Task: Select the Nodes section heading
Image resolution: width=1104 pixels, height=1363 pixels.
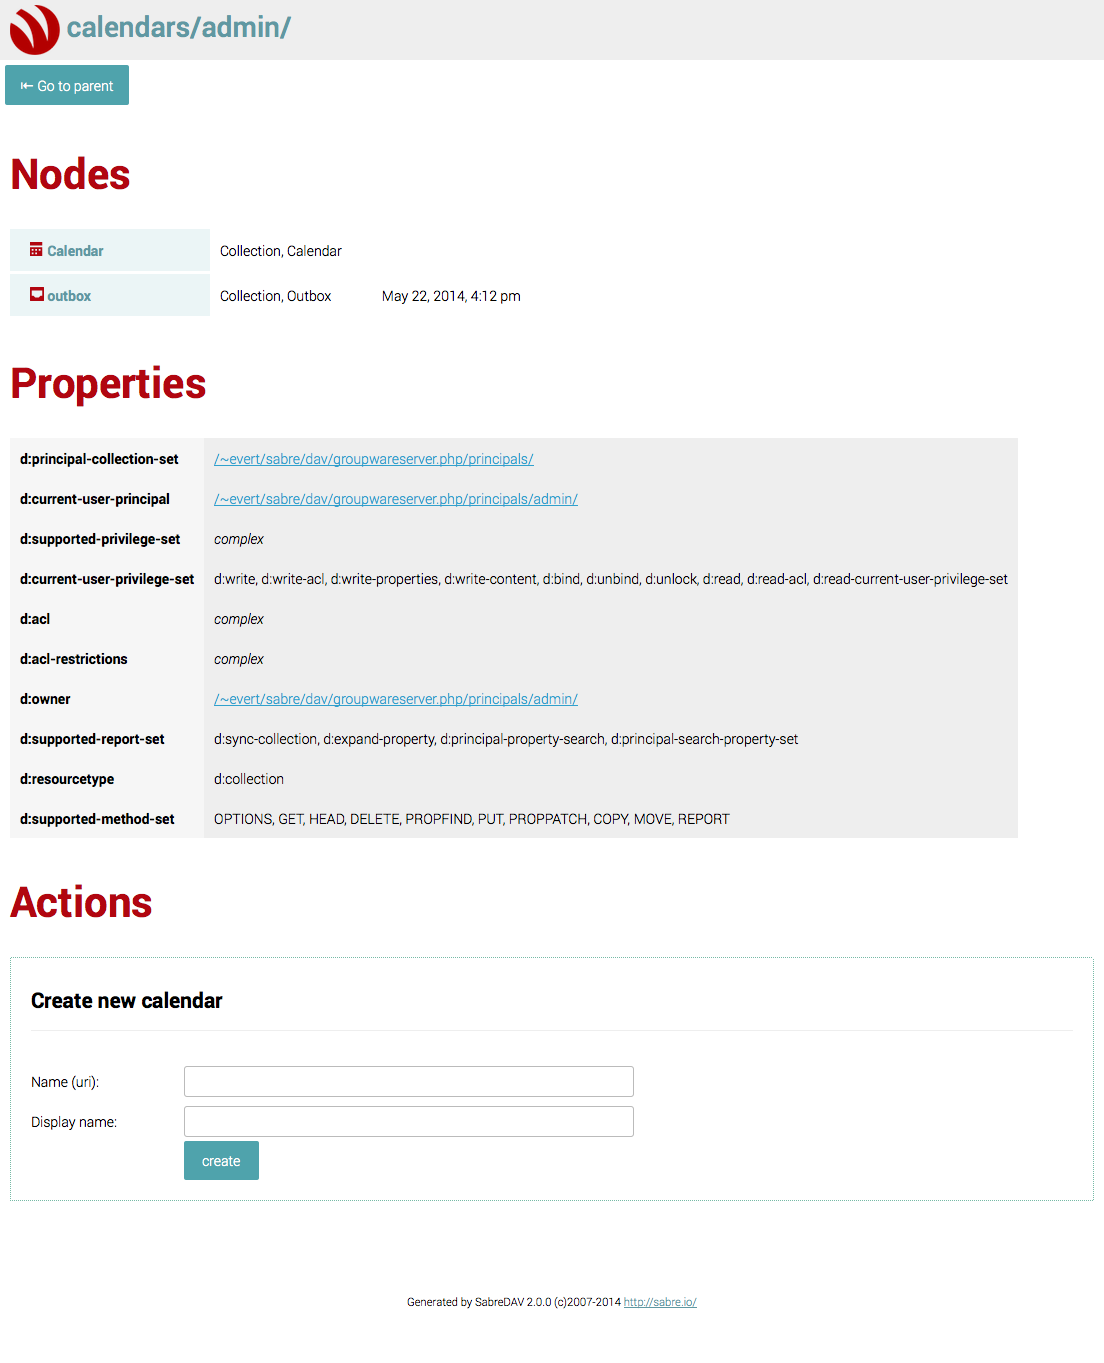Action: (x=70, y=174)
